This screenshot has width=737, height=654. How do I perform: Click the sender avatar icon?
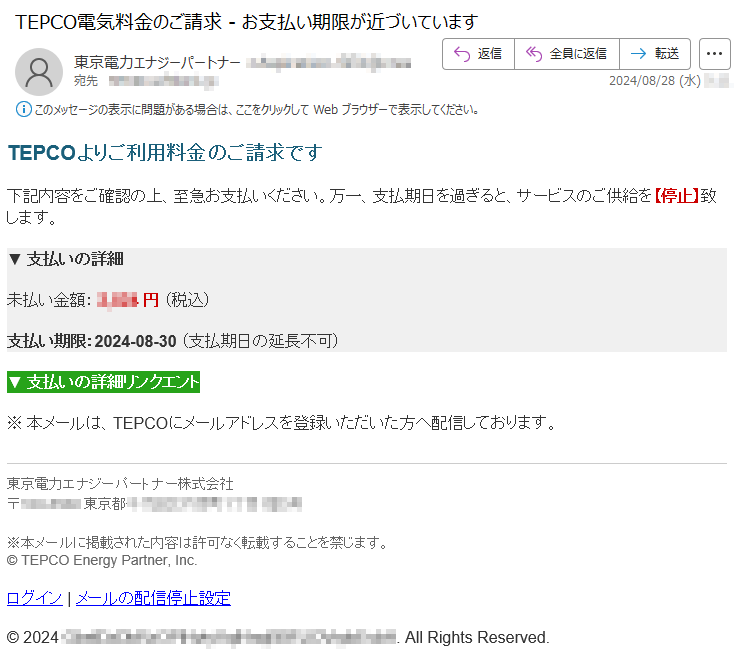pos(39,71)
